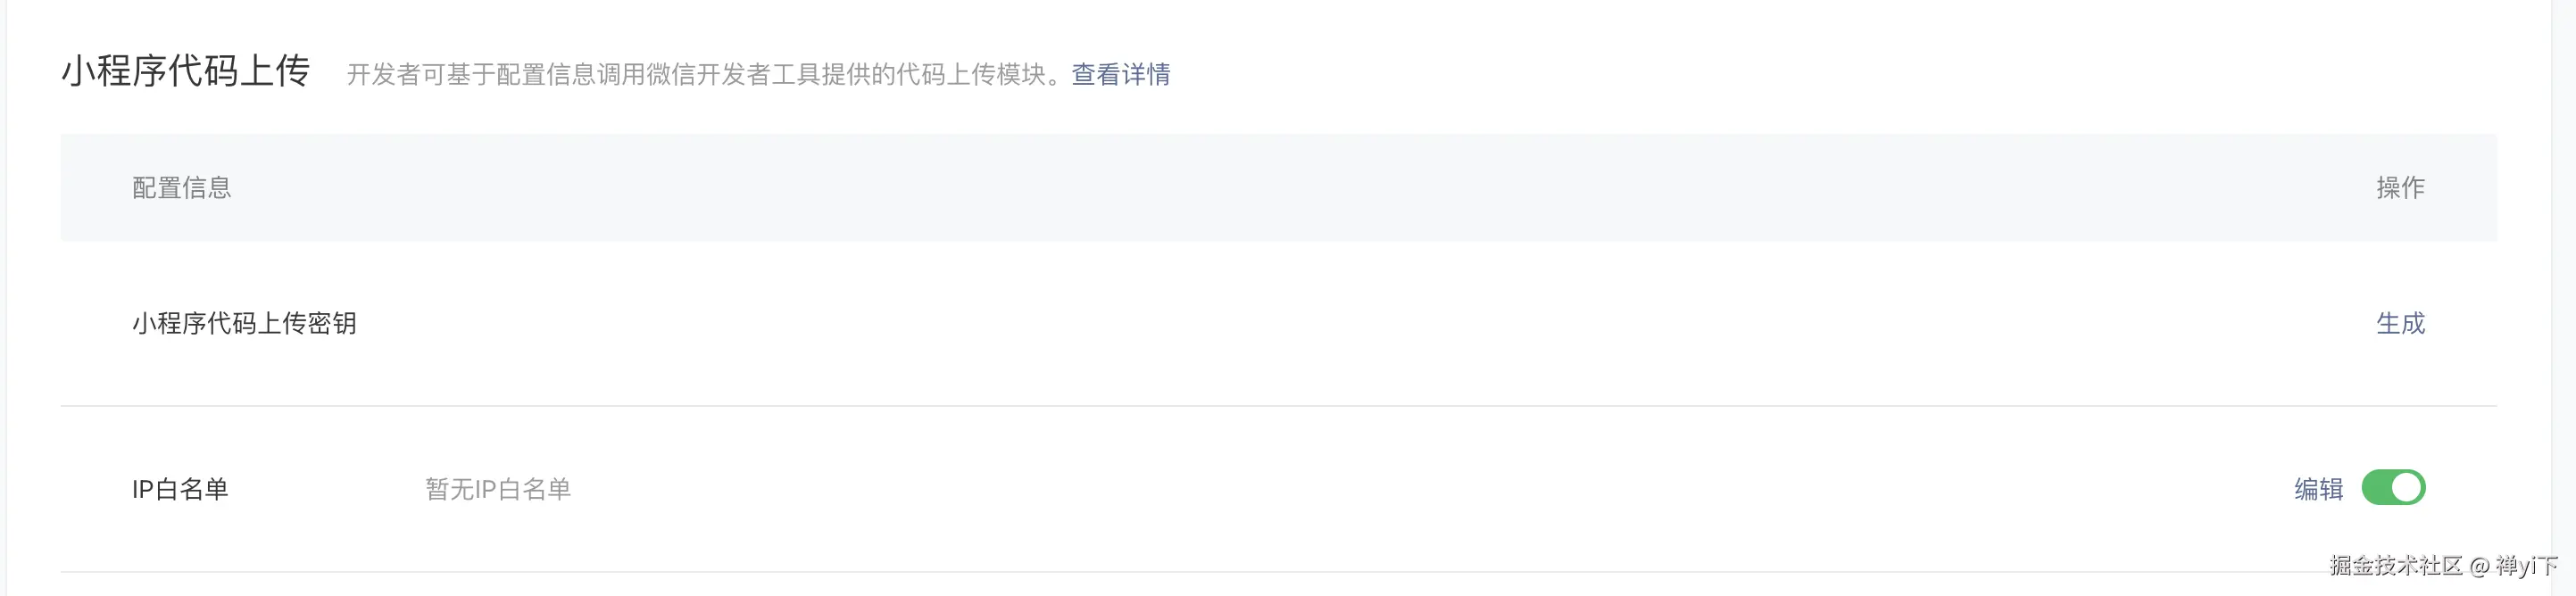Select the 小程序代码上传密钥 row label

pyautogui.click(x=244, y=323)
